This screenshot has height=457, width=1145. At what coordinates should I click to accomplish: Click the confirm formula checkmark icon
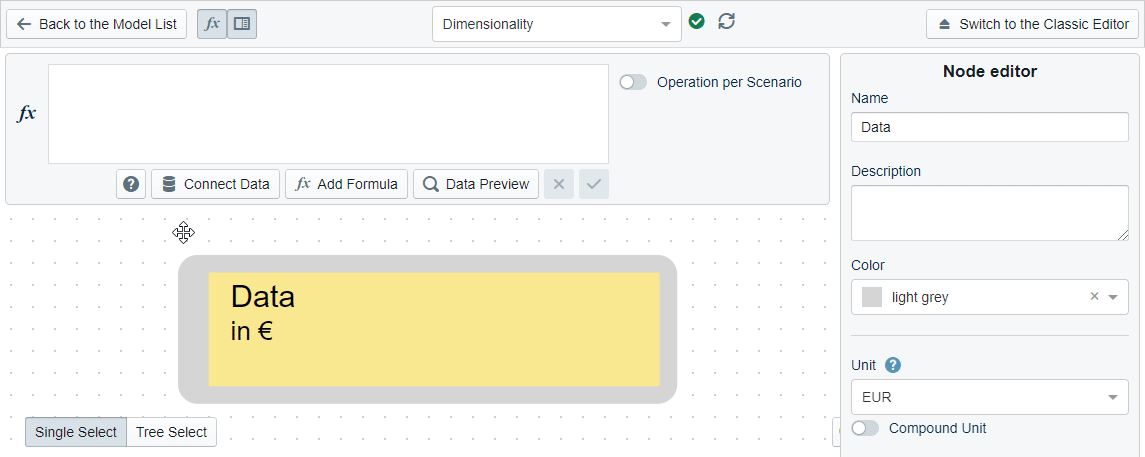click(x=594, y=184)
